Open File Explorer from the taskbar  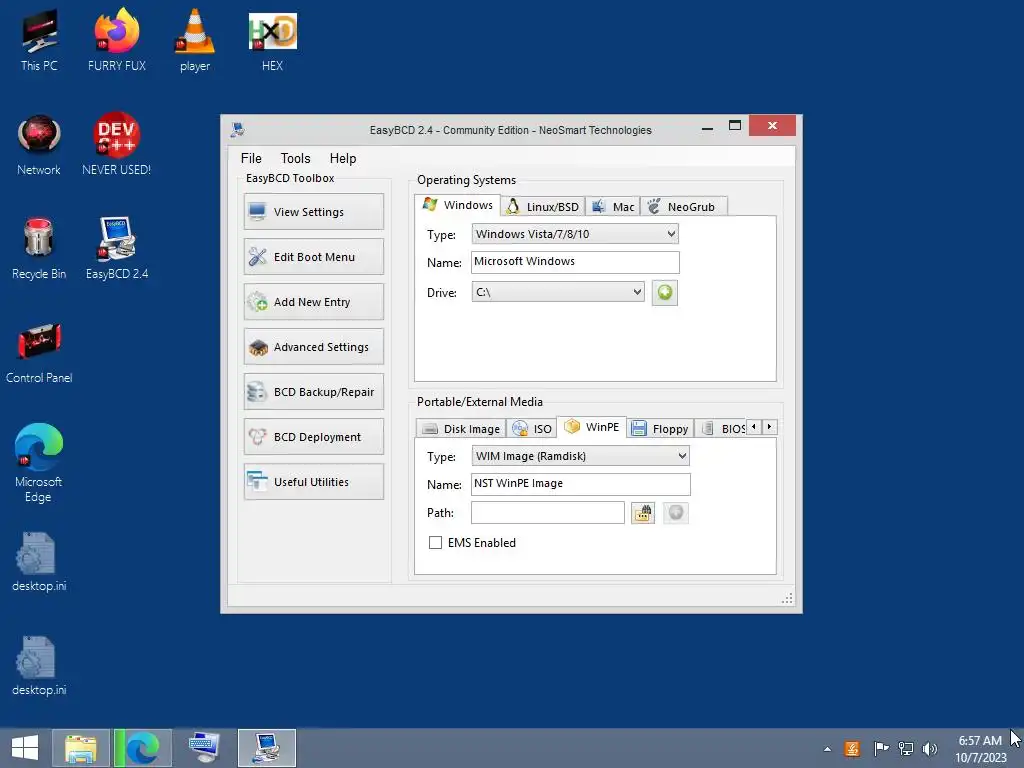(x=81, y=748)
